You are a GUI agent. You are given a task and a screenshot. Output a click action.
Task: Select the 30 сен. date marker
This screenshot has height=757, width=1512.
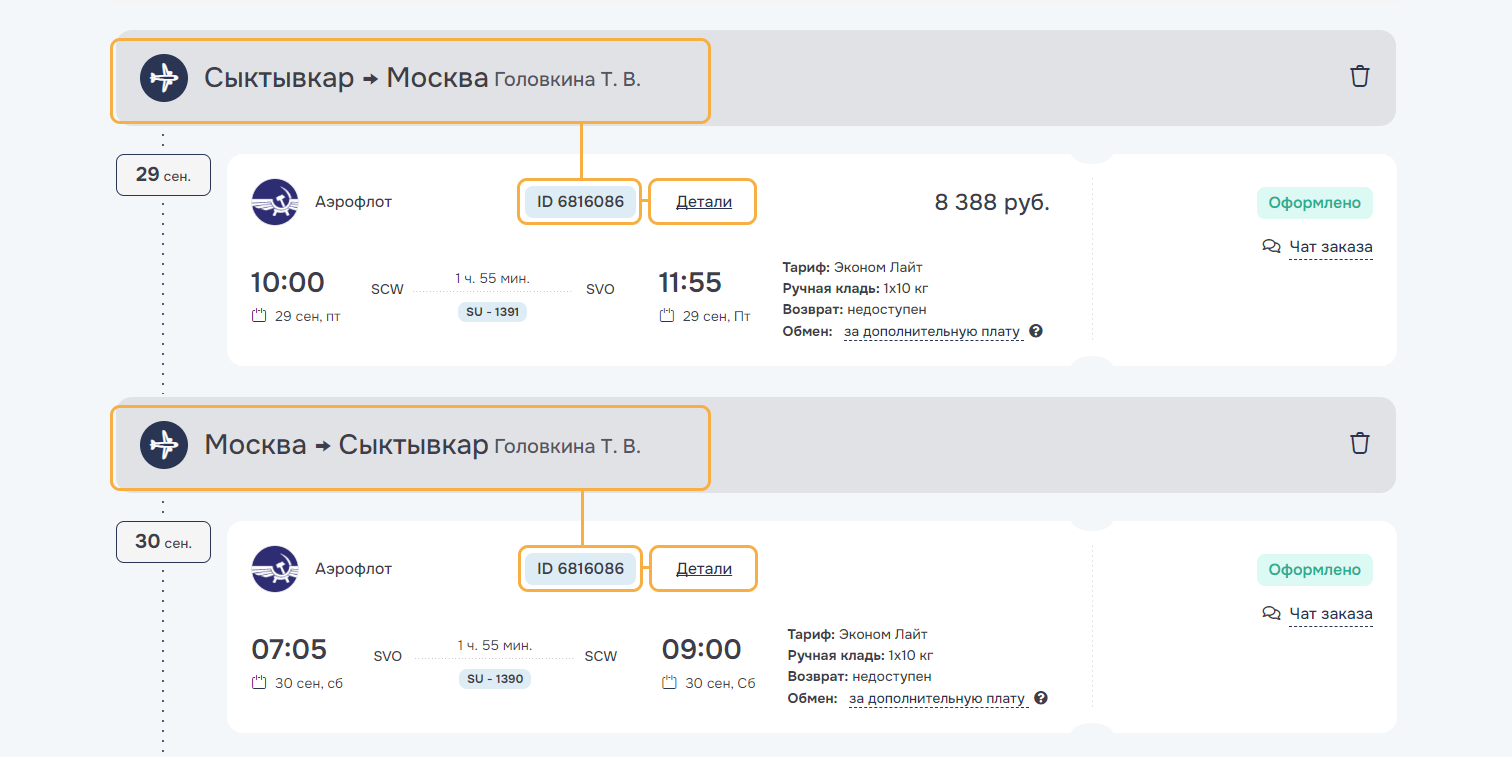(x=163, y=542)
